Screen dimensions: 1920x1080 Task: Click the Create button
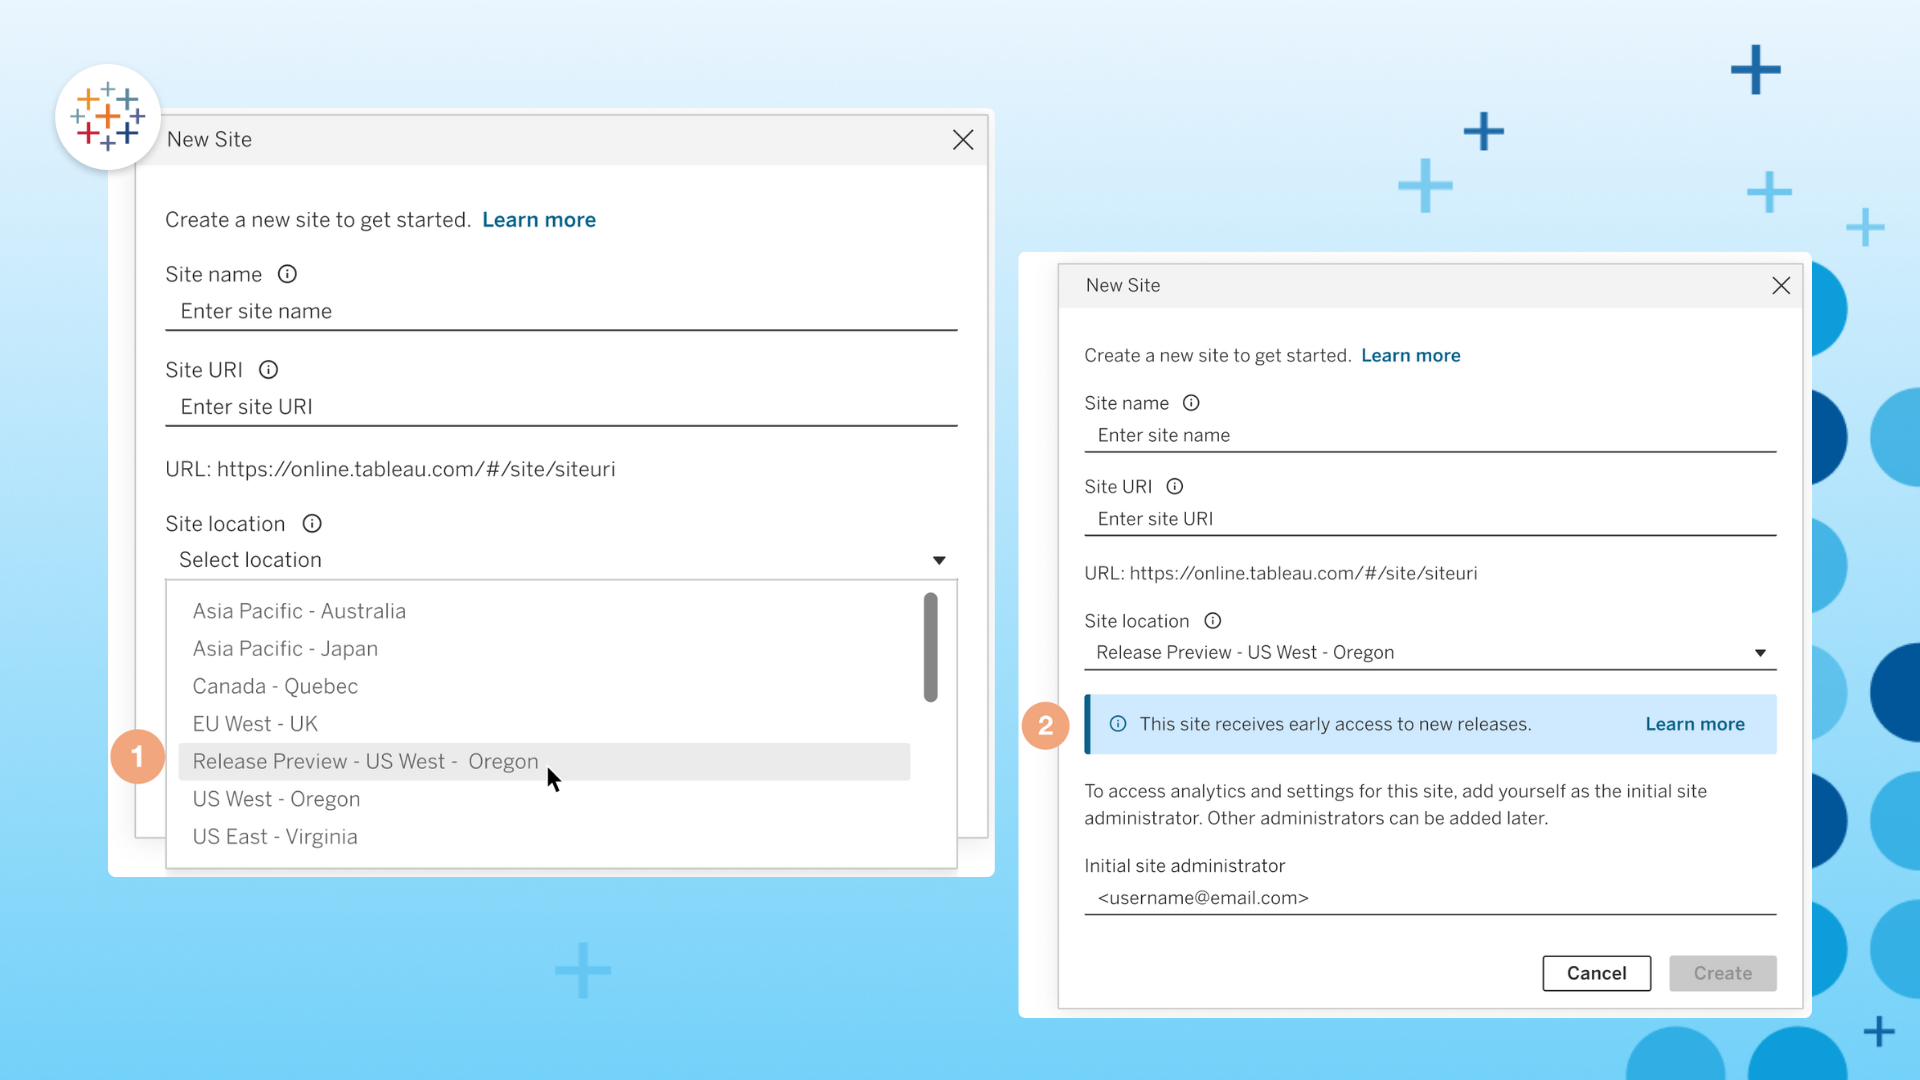pos(1722,973)
